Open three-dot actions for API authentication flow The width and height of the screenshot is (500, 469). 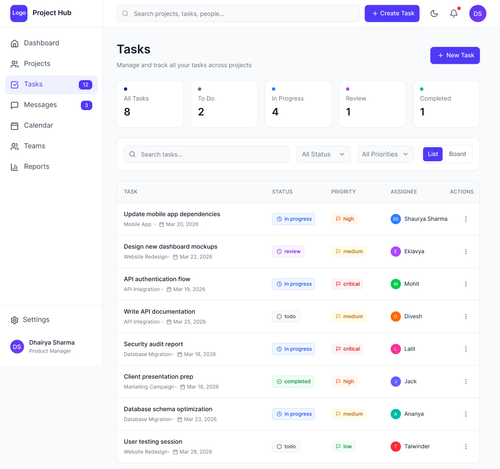466,284
